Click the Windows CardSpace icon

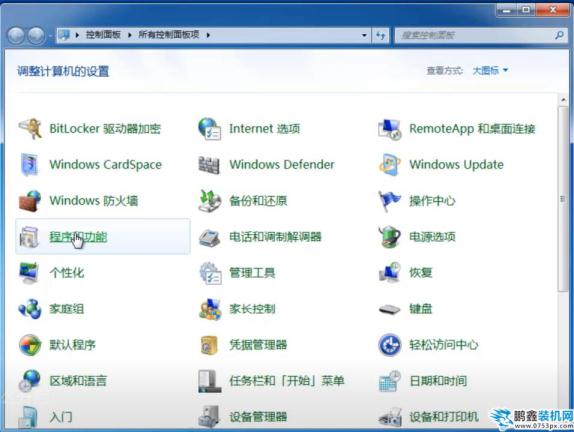(x=29, y=165)
